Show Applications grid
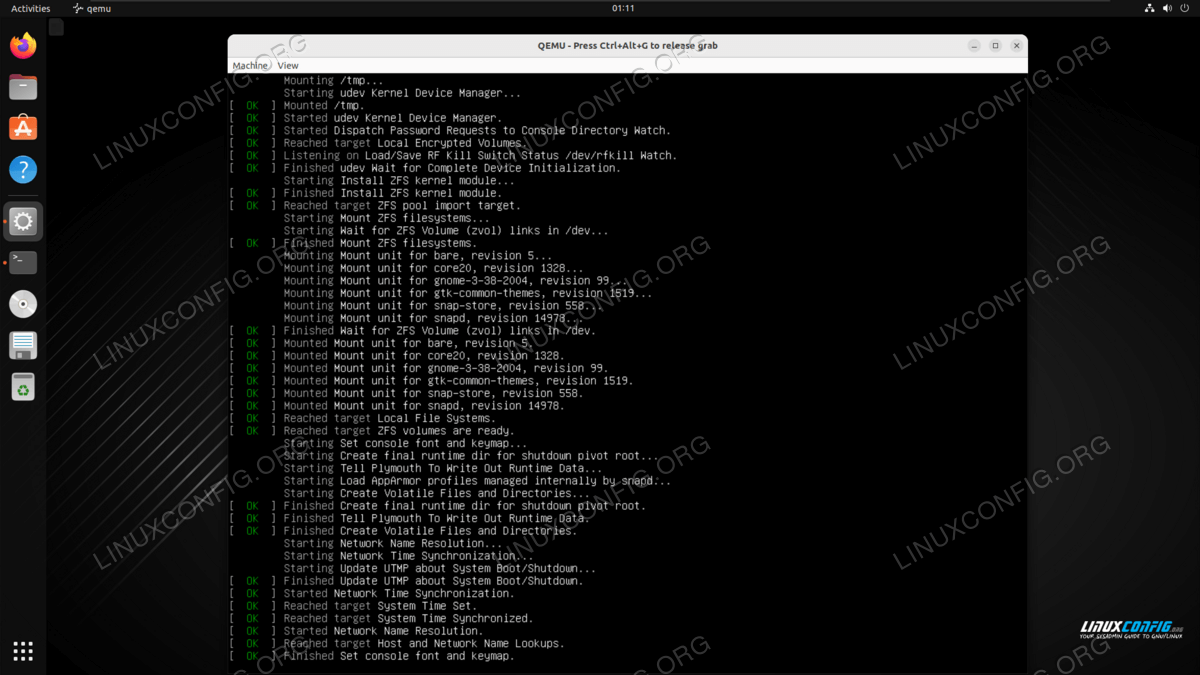 pos(23,651)
